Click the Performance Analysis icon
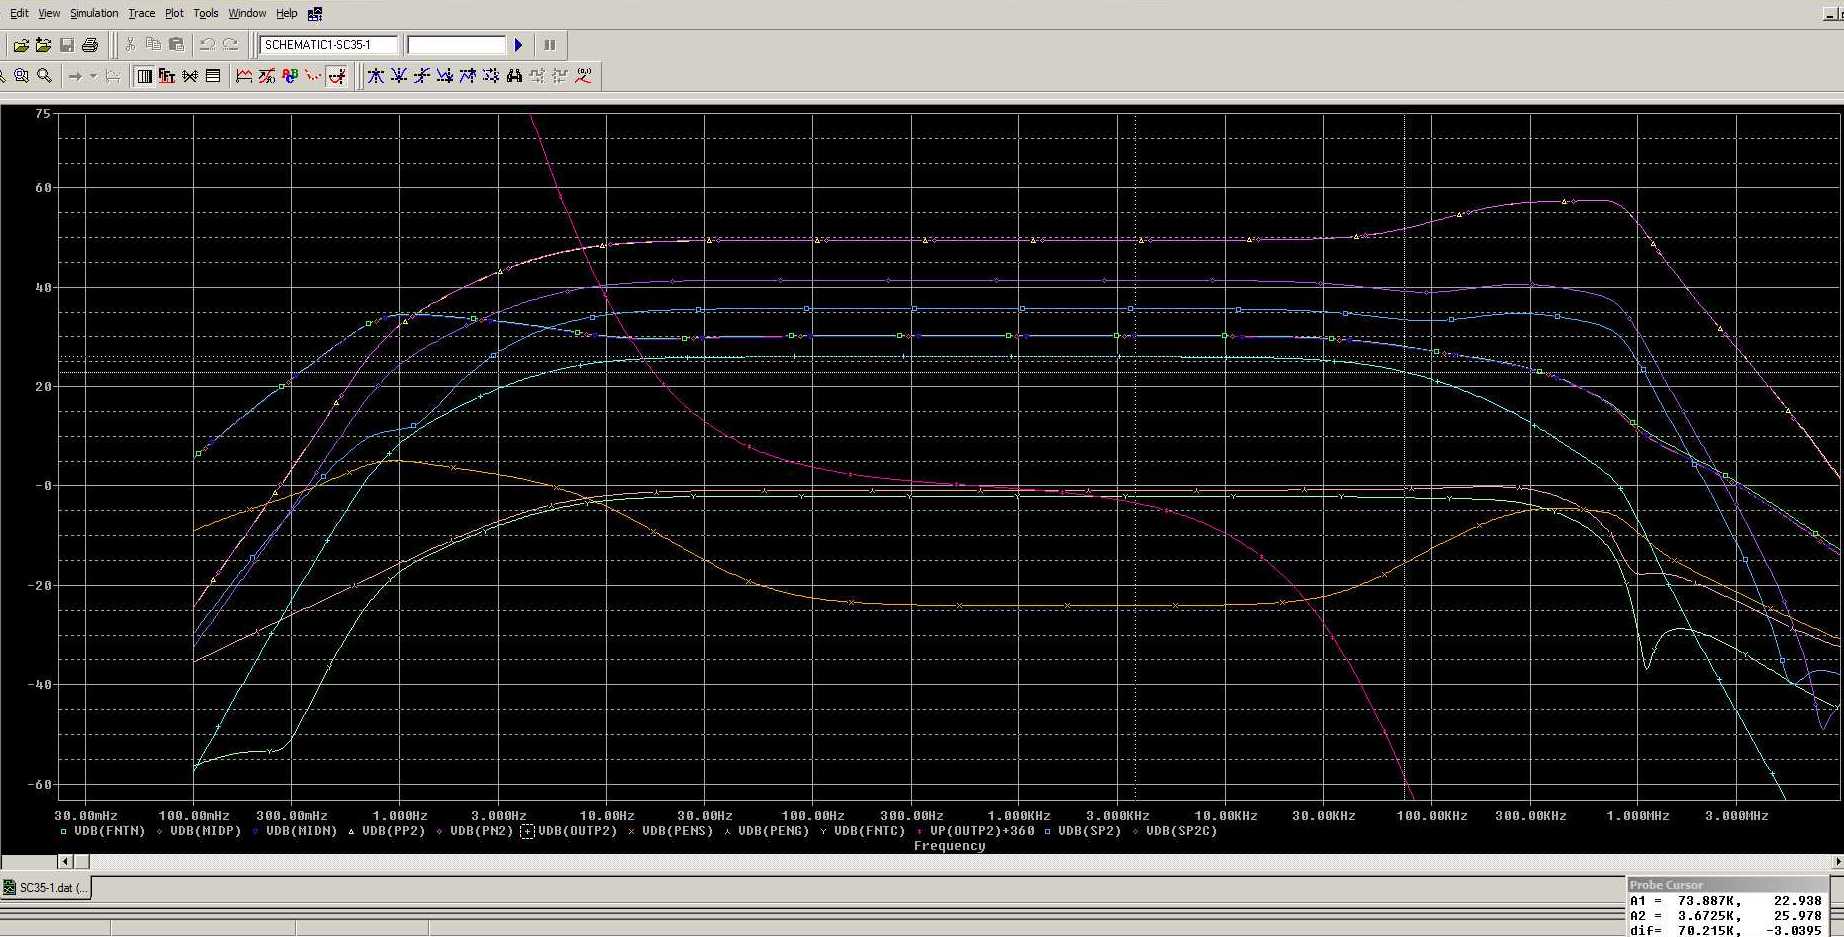Screen dimensions: 1844x937 (190, 76)
